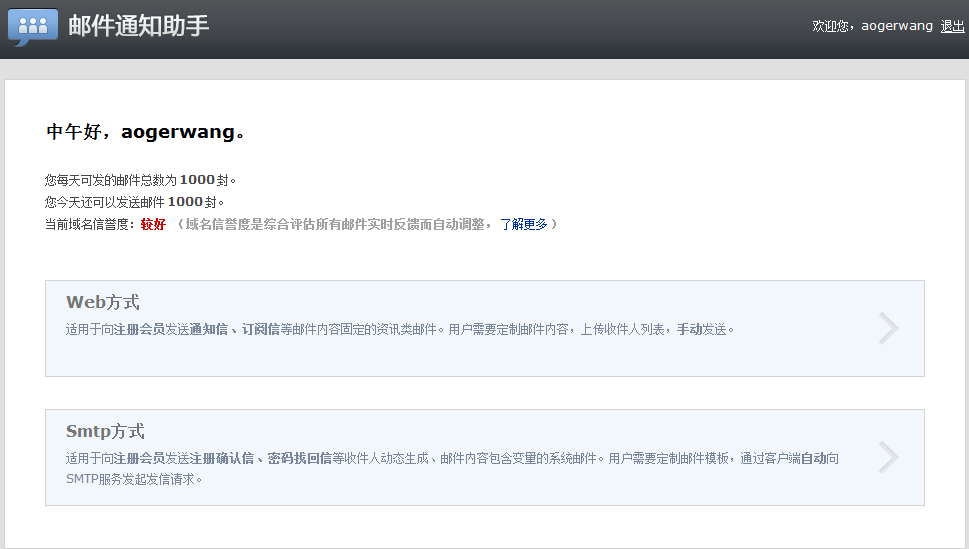Click the 当前域名信誉度 label
The height and width of the screenshot is (549, 969).
pyautogui.click(x=89, y=224)
